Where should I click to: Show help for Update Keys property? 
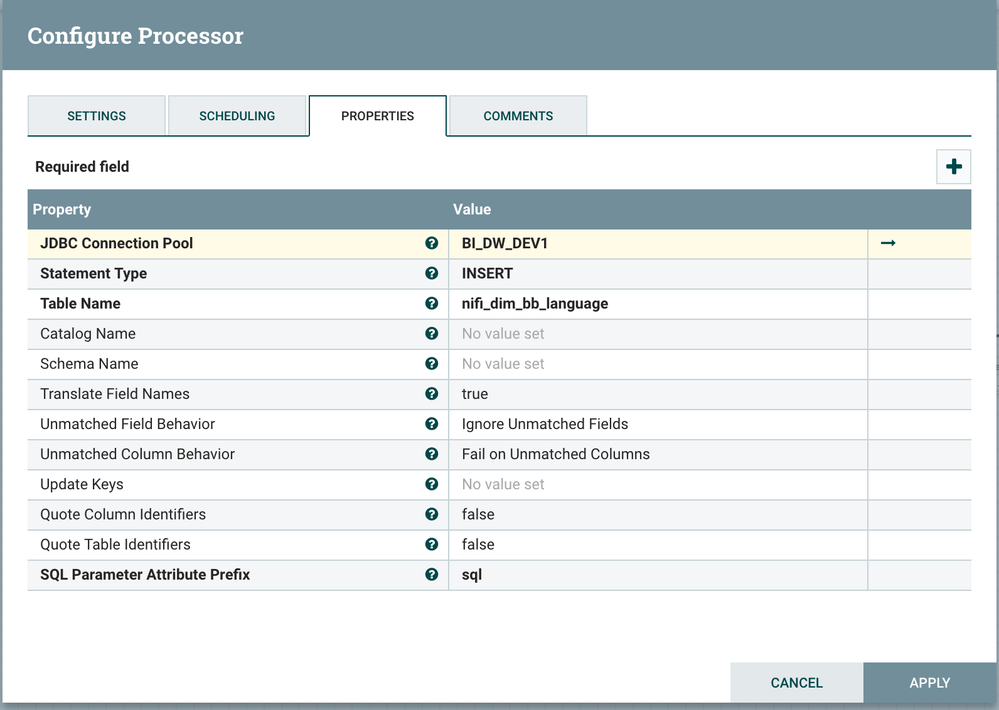pos(431,484)
